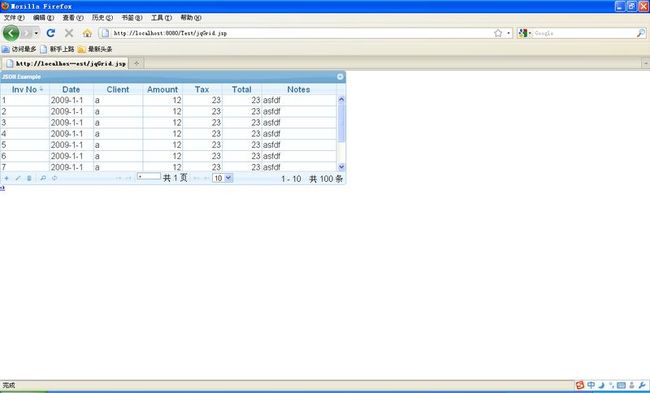Viewport: 650px width, 393px height.
Task: Click the moon half-width tray icon
Action: point(601,385)
